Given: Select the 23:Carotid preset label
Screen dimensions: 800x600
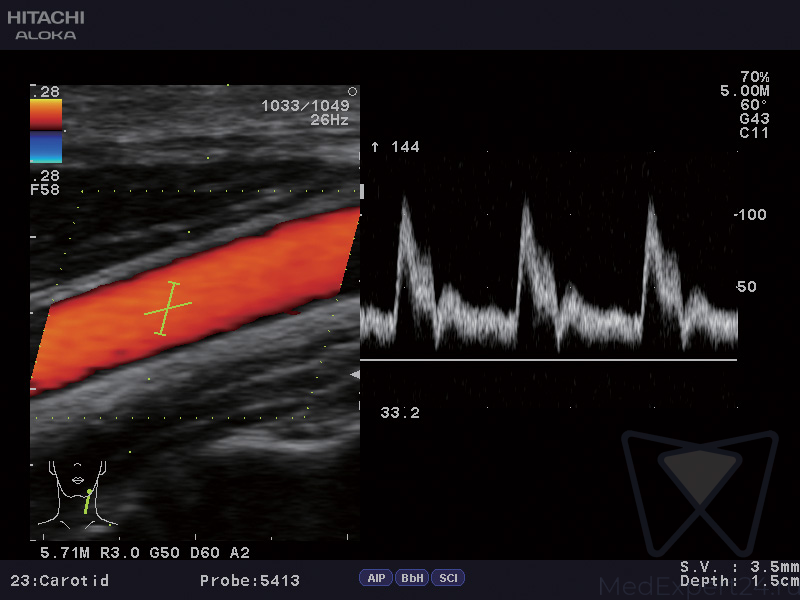Looking at the screenshot, I should point(59,580).
